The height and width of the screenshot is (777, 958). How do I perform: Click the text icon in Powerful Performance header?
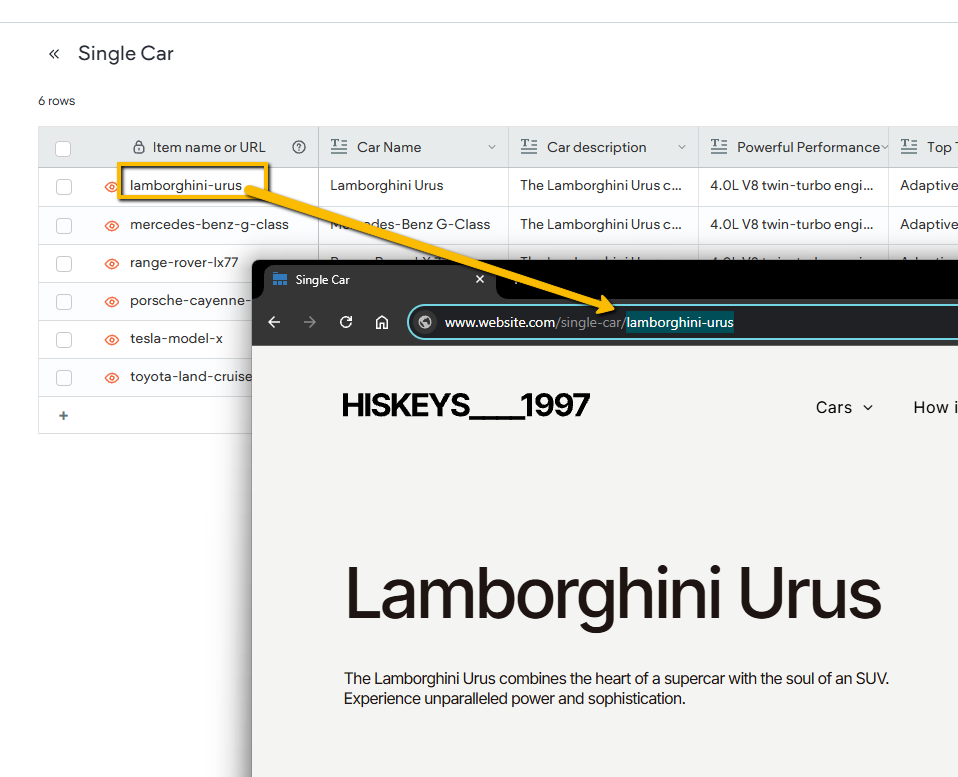[719, 147]
